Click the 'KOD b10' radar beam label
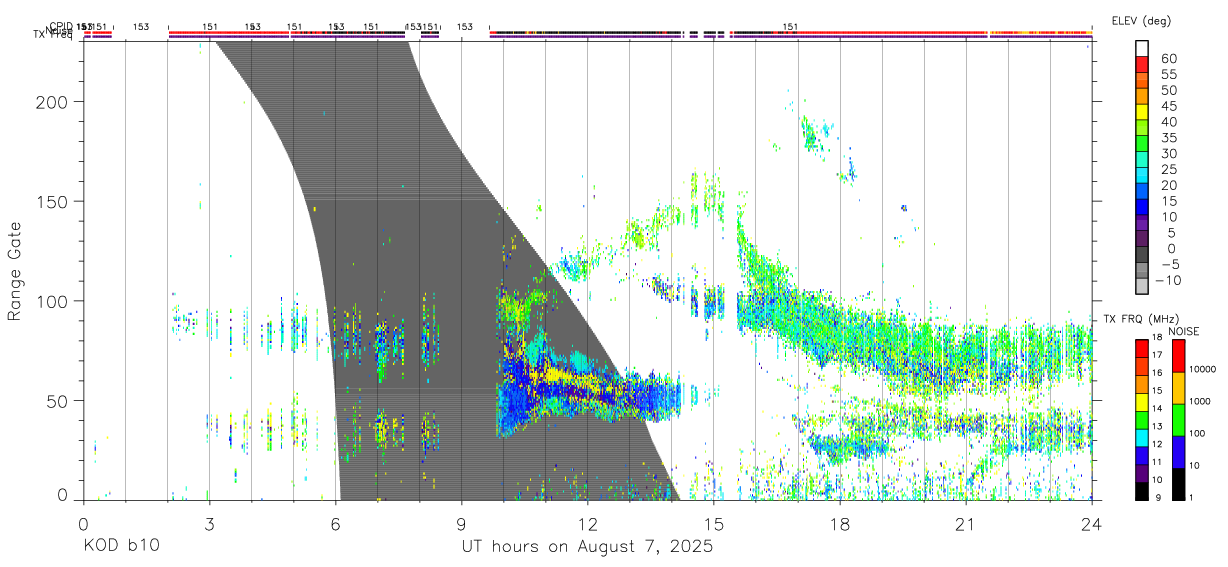 (x=121, y=546)
